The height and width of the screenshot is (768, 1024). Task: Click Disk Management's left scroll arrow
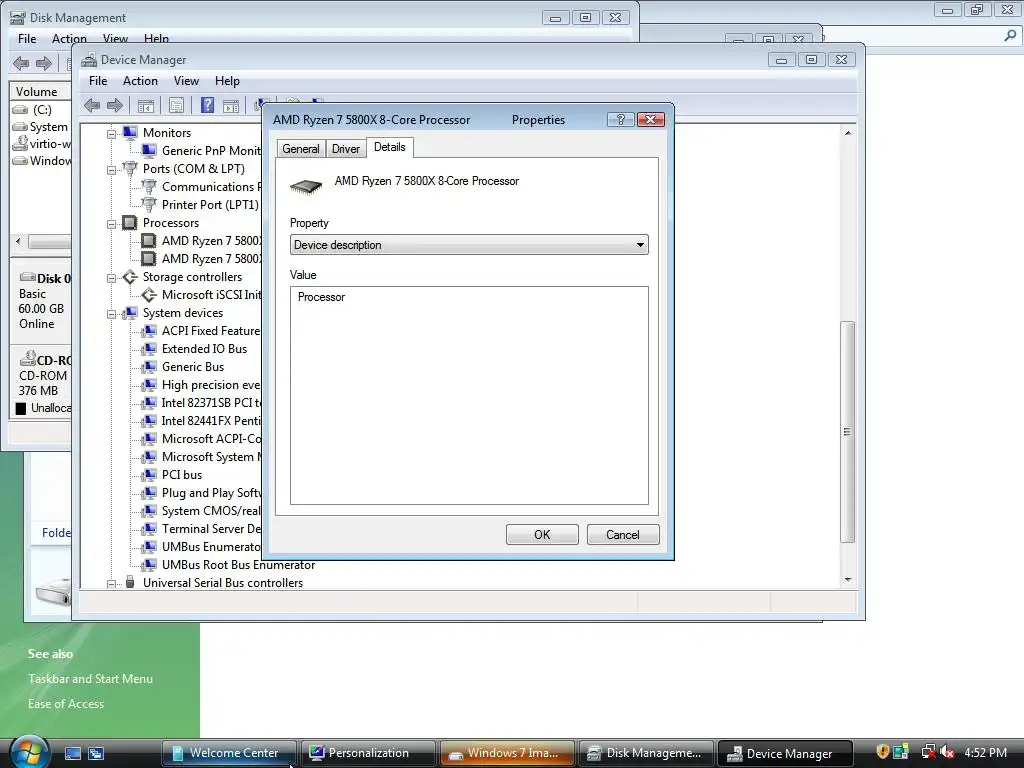(x=18, y=242)
